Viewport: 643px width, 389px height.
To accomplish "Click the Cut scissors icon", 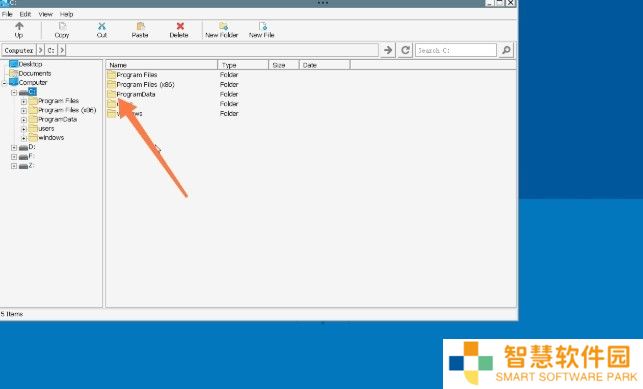I will click(102, 26).
